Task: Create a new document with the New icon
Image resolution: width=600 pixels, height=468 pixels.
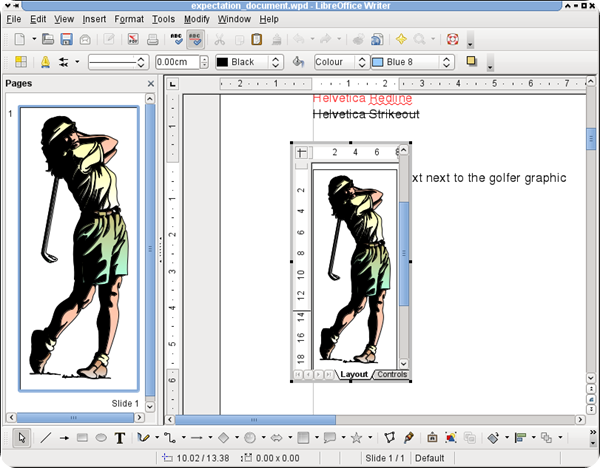Action: [20, 39]
